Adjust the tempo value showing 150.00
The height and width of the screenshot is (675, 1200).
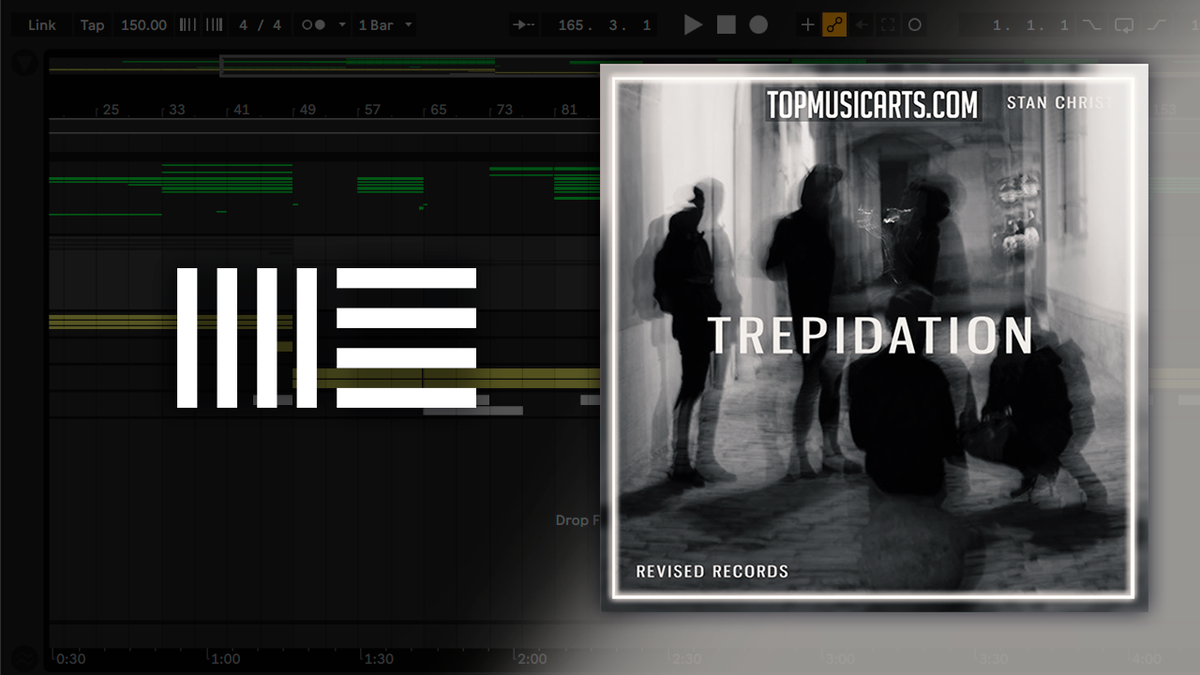143,24
